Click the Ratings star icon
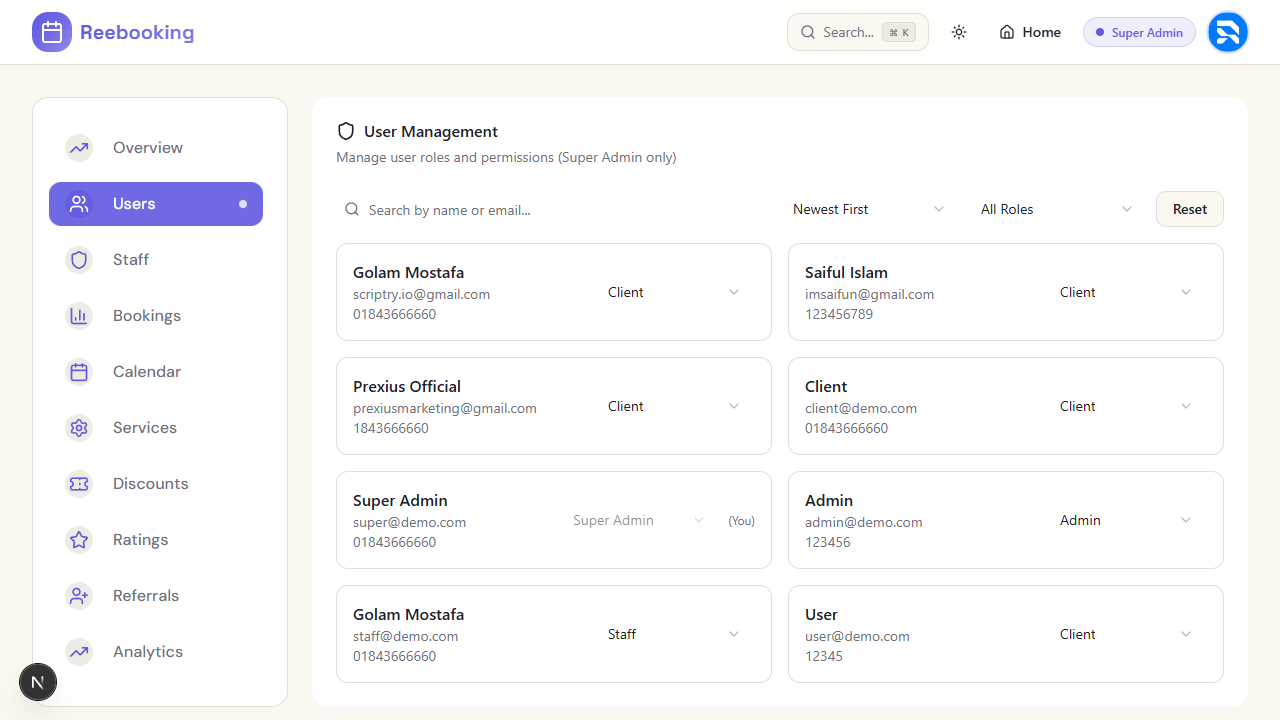This screenshot has height=720, width=1280. (x=79, y=540)
